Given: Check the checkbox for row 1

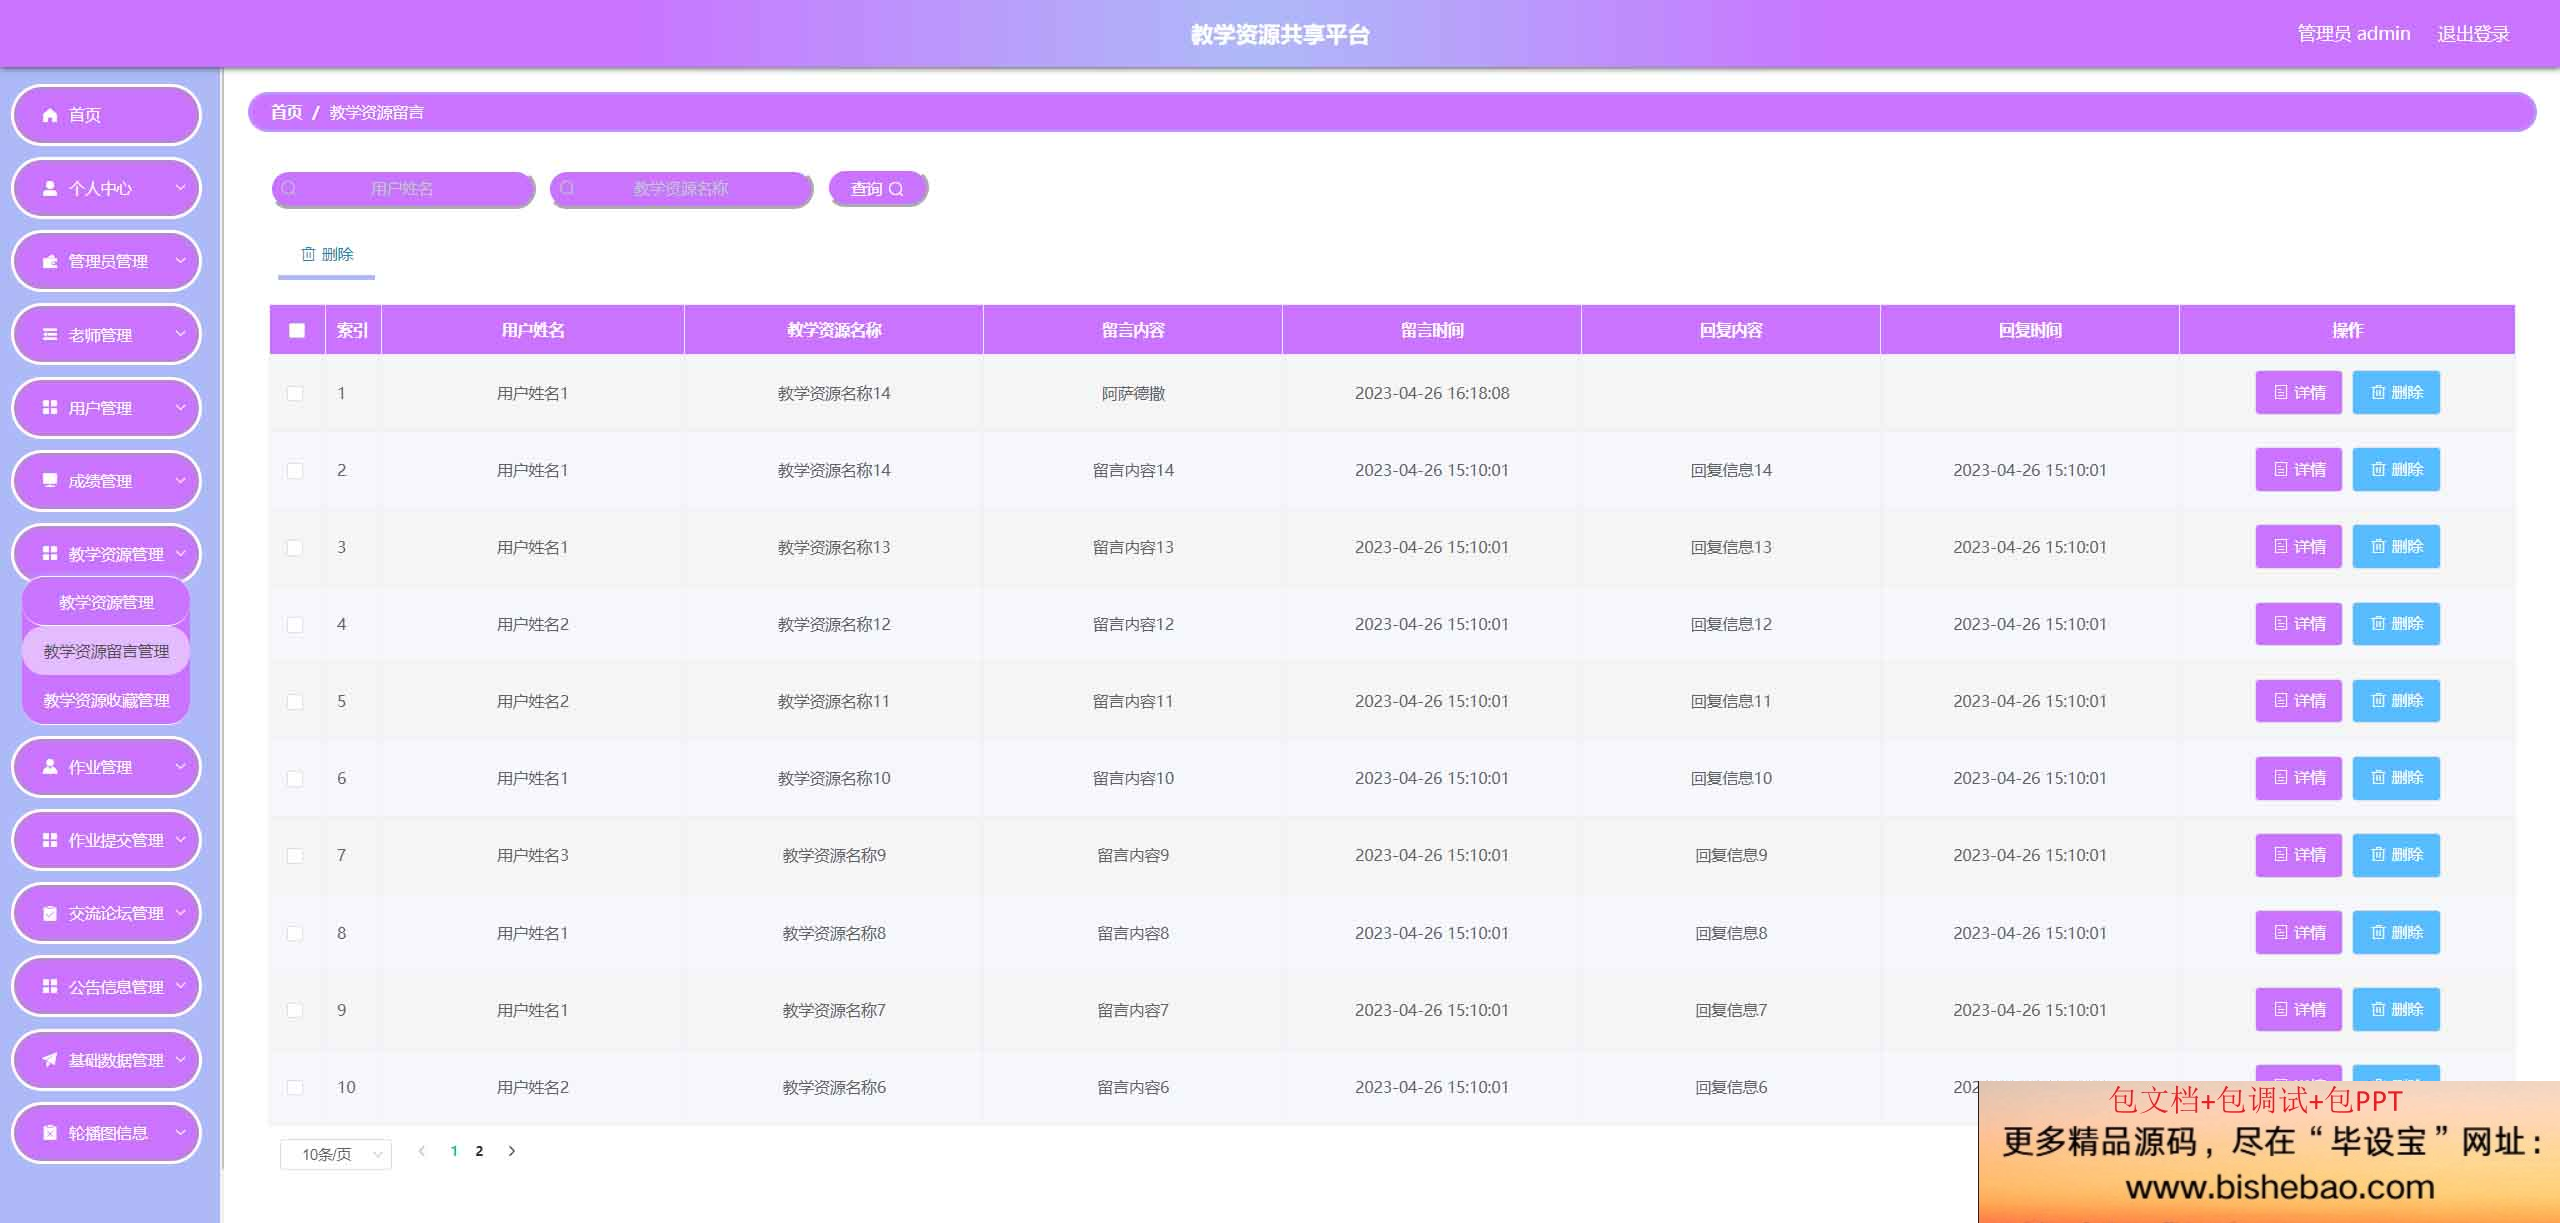Looking at the screenshot, I should click(x=295, y=393).
